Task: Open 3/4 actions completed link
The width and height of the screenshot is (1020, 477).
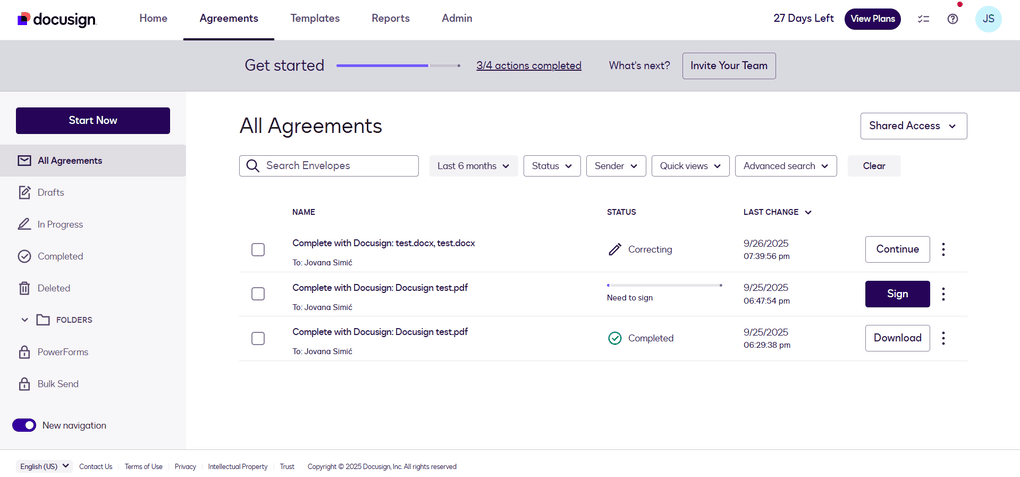Action: (529, 66)
